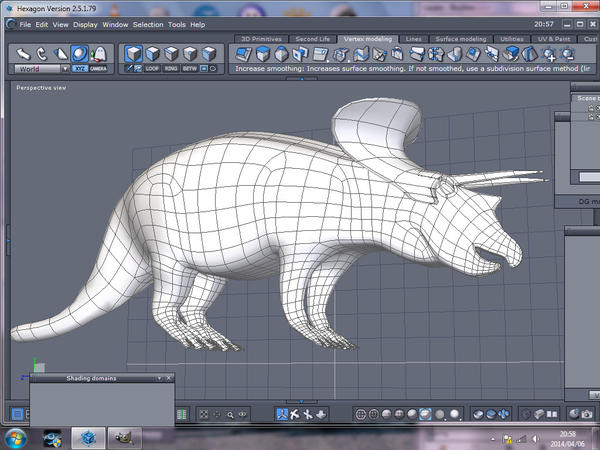Click the zoom magnifier icon in bottom bar
This screenshot has width=600, height=450.
[x=230, y=414]
